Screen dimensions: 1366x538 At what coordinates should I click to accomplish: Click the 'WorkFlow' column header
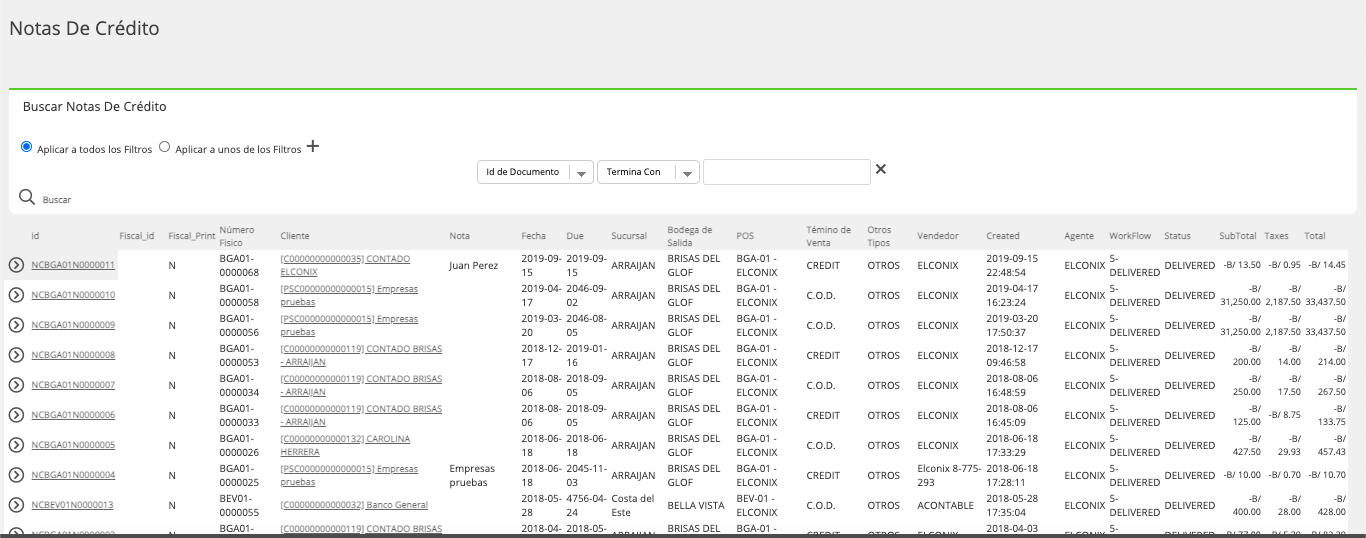pos(1130,236)
